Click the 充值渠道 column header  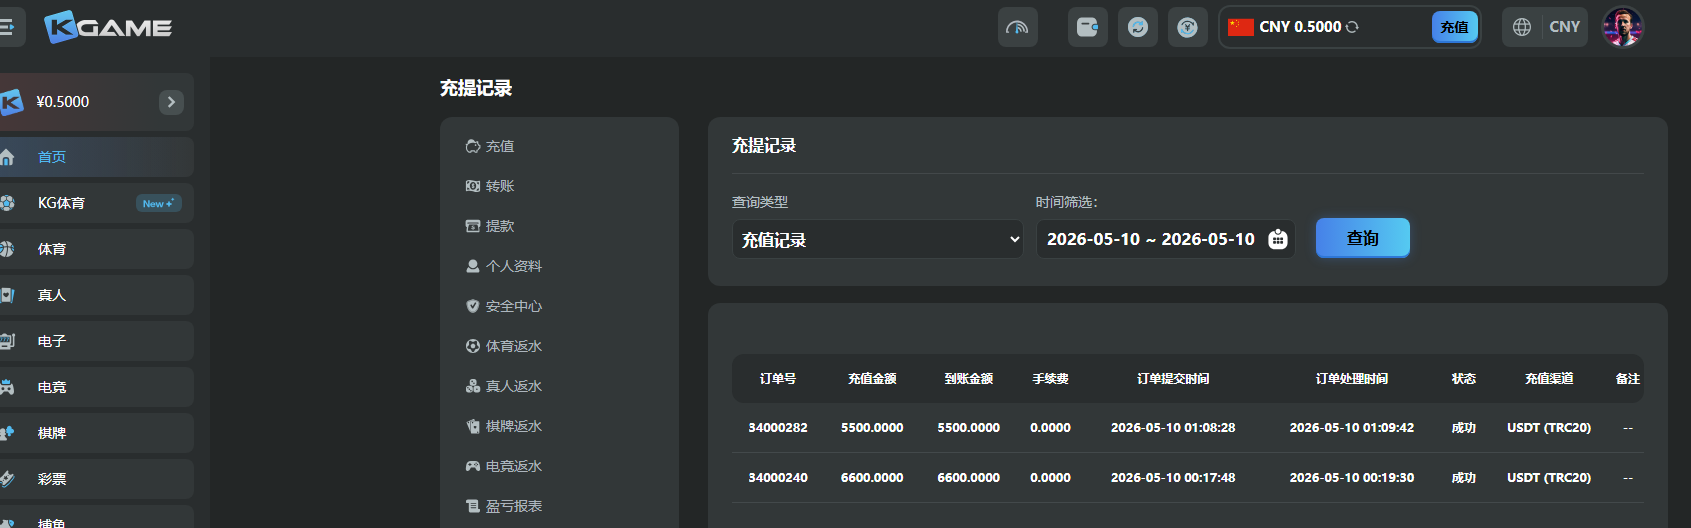coord(1549,379)
